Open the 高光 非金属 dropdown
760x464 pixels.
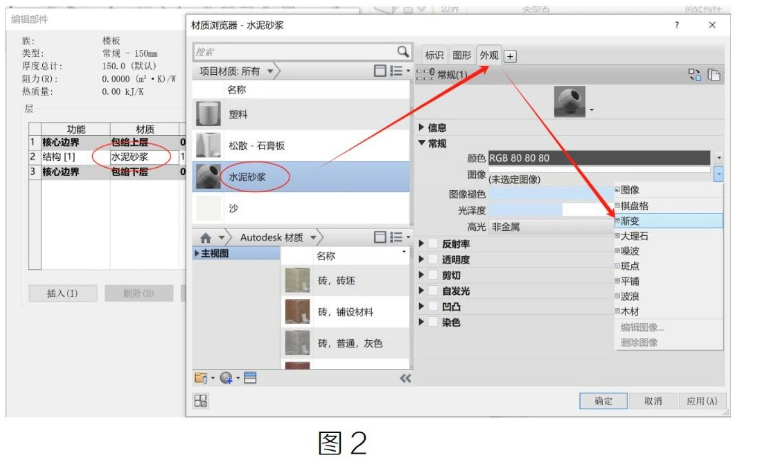(551, 226)
